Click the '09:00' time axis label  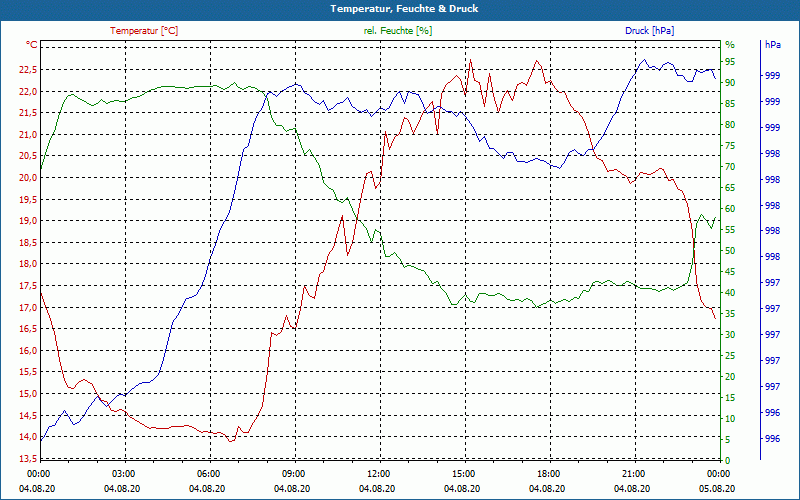pyautogui.click(x=293, y=474)
